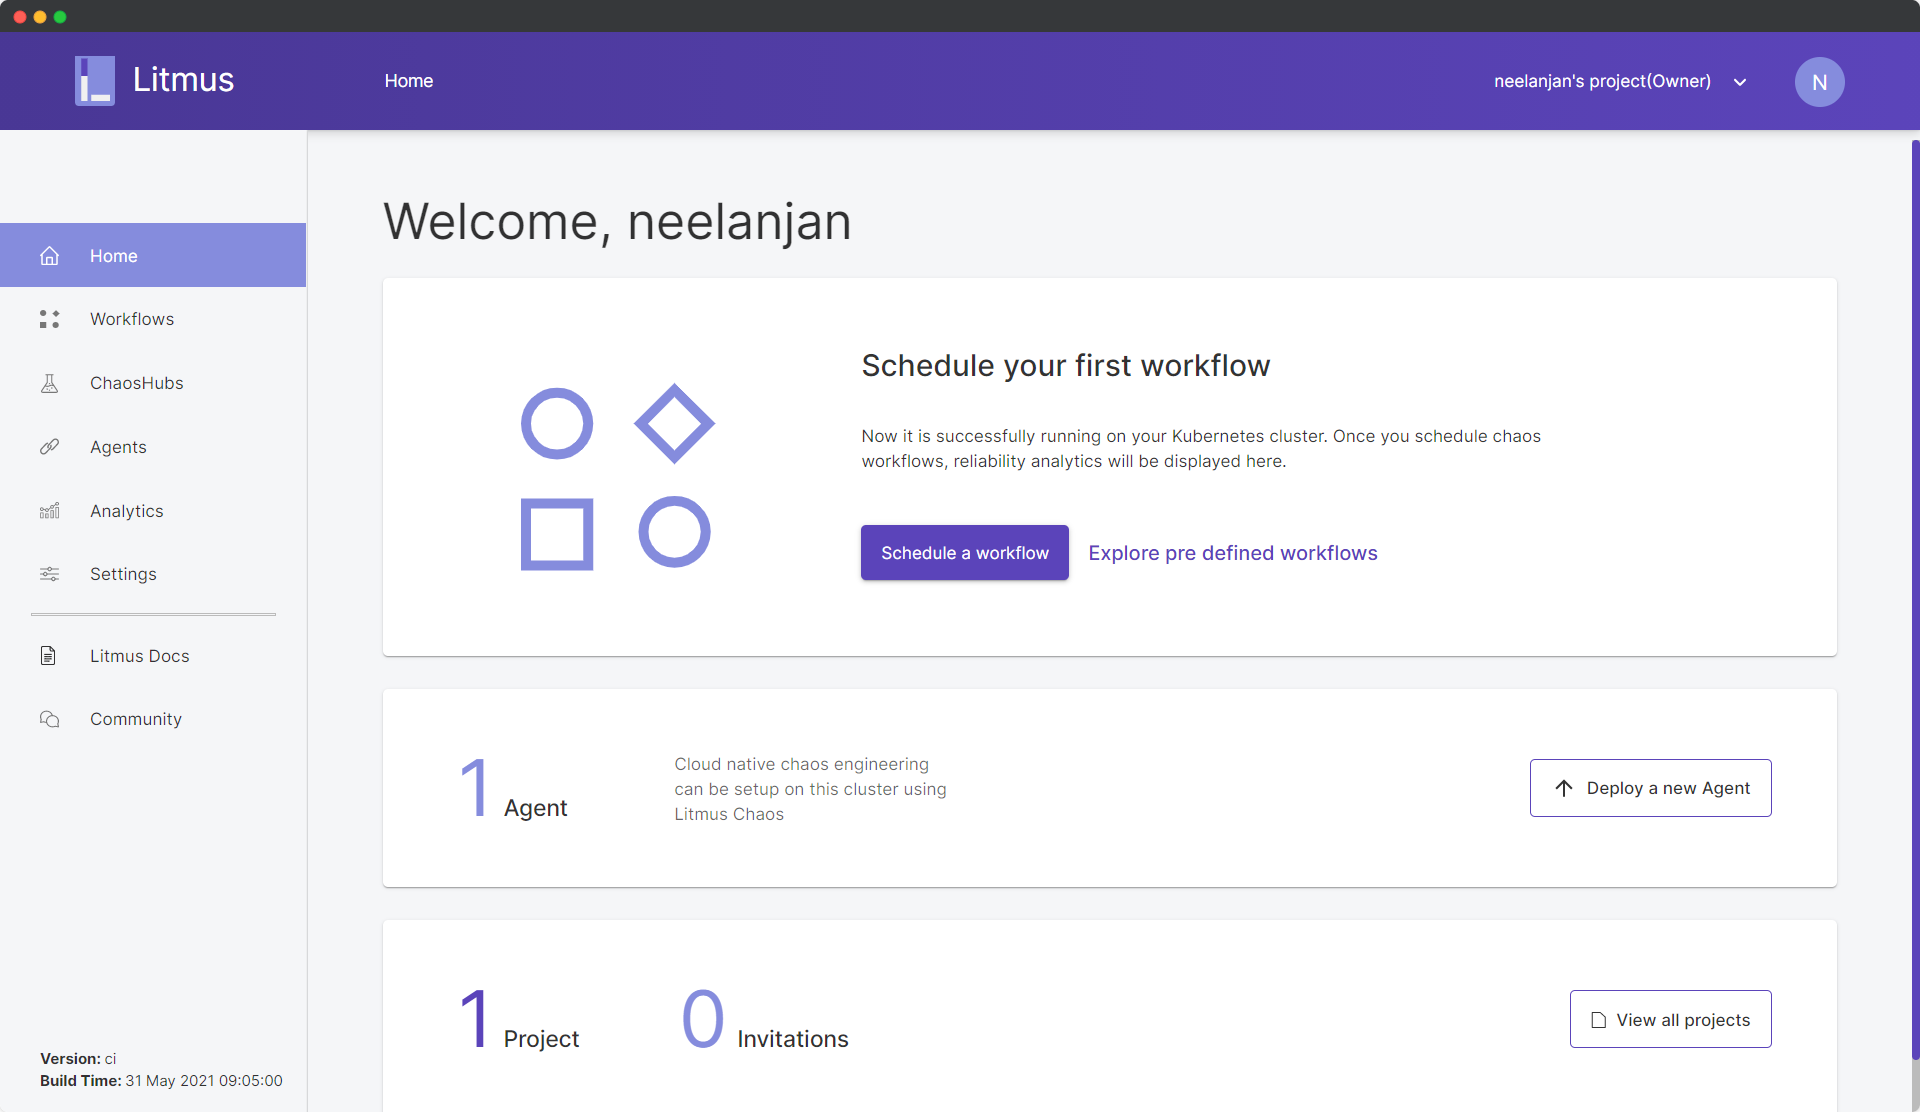Click the Version: ci text
The image size is (1920, 1112).
click(78, 1058)
